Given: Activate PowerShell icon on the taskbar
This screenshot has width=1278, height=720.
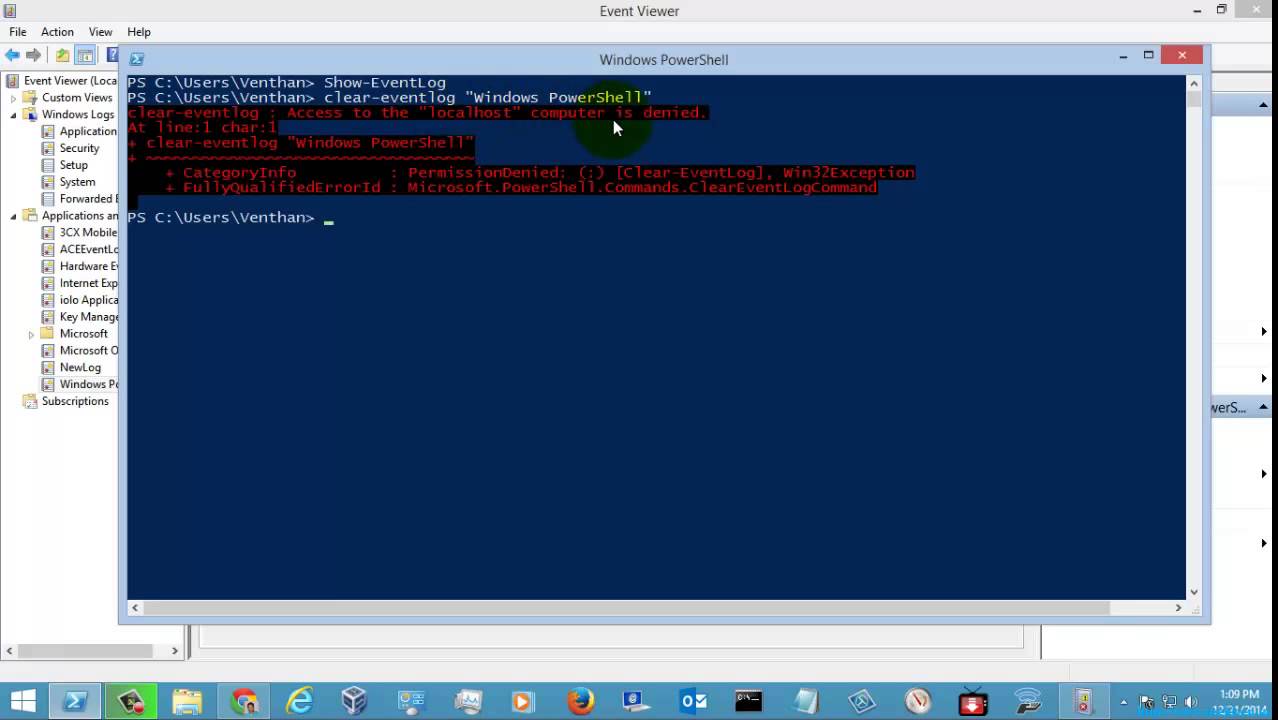Looking at the screenshot, I should [75, 701].
